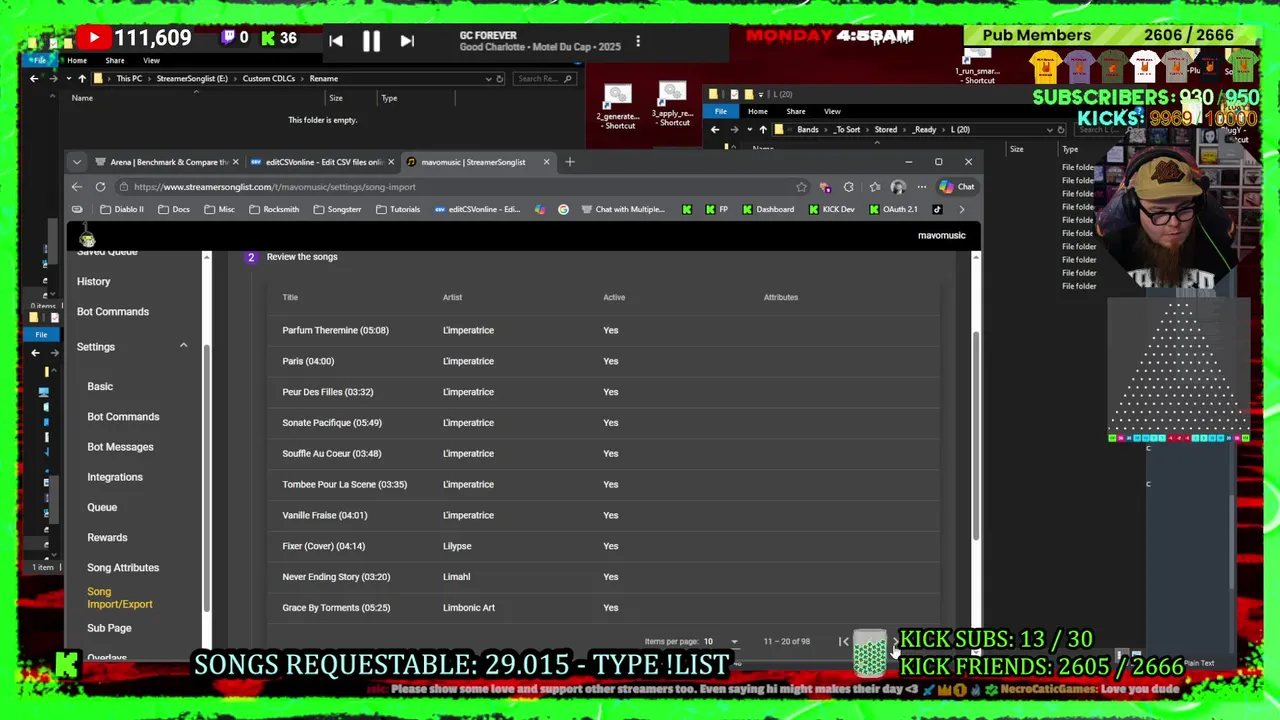Select the Parfum Theremine (05:08) row
The image size is (1280, 720).
605,330
